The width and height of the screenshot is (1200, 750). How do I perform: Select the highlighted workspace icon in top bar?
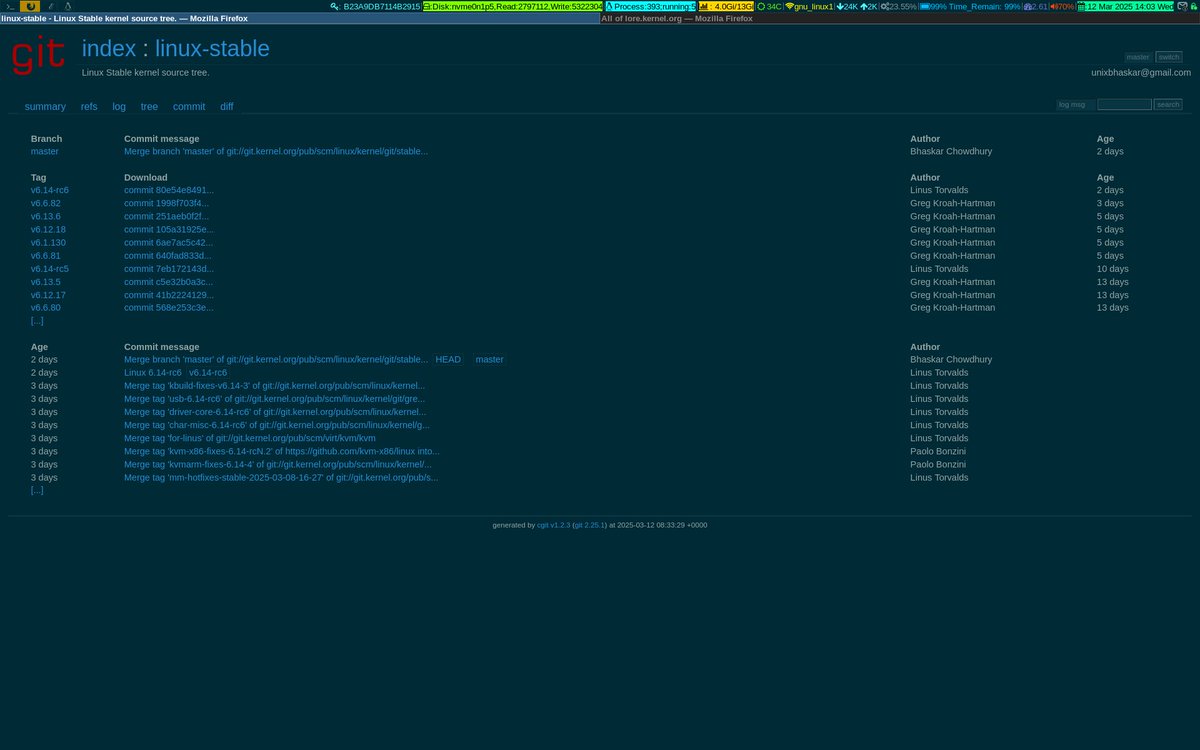[30, 6]
